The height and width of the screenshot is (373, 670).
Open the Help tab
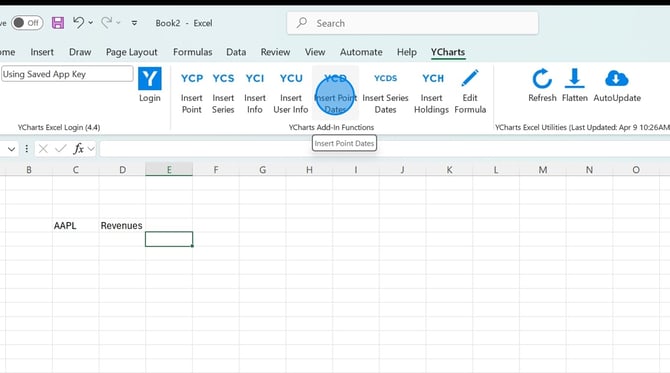click(406, 52)
